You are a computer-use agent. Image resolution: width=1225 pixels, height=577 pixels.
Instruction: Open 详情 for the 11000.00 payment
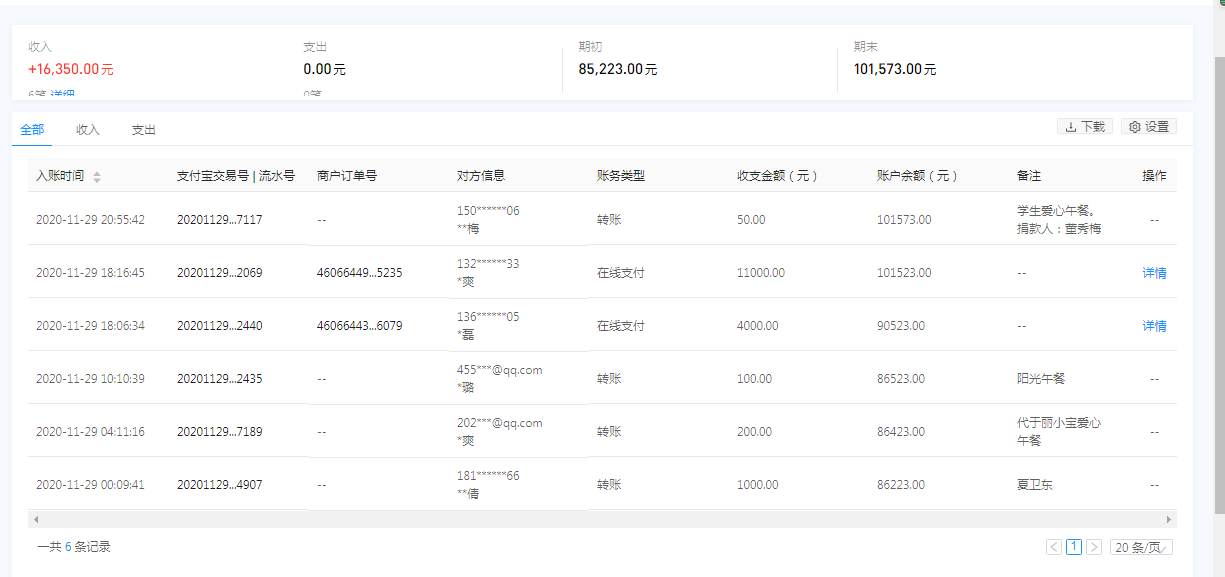coord(1154,273)
